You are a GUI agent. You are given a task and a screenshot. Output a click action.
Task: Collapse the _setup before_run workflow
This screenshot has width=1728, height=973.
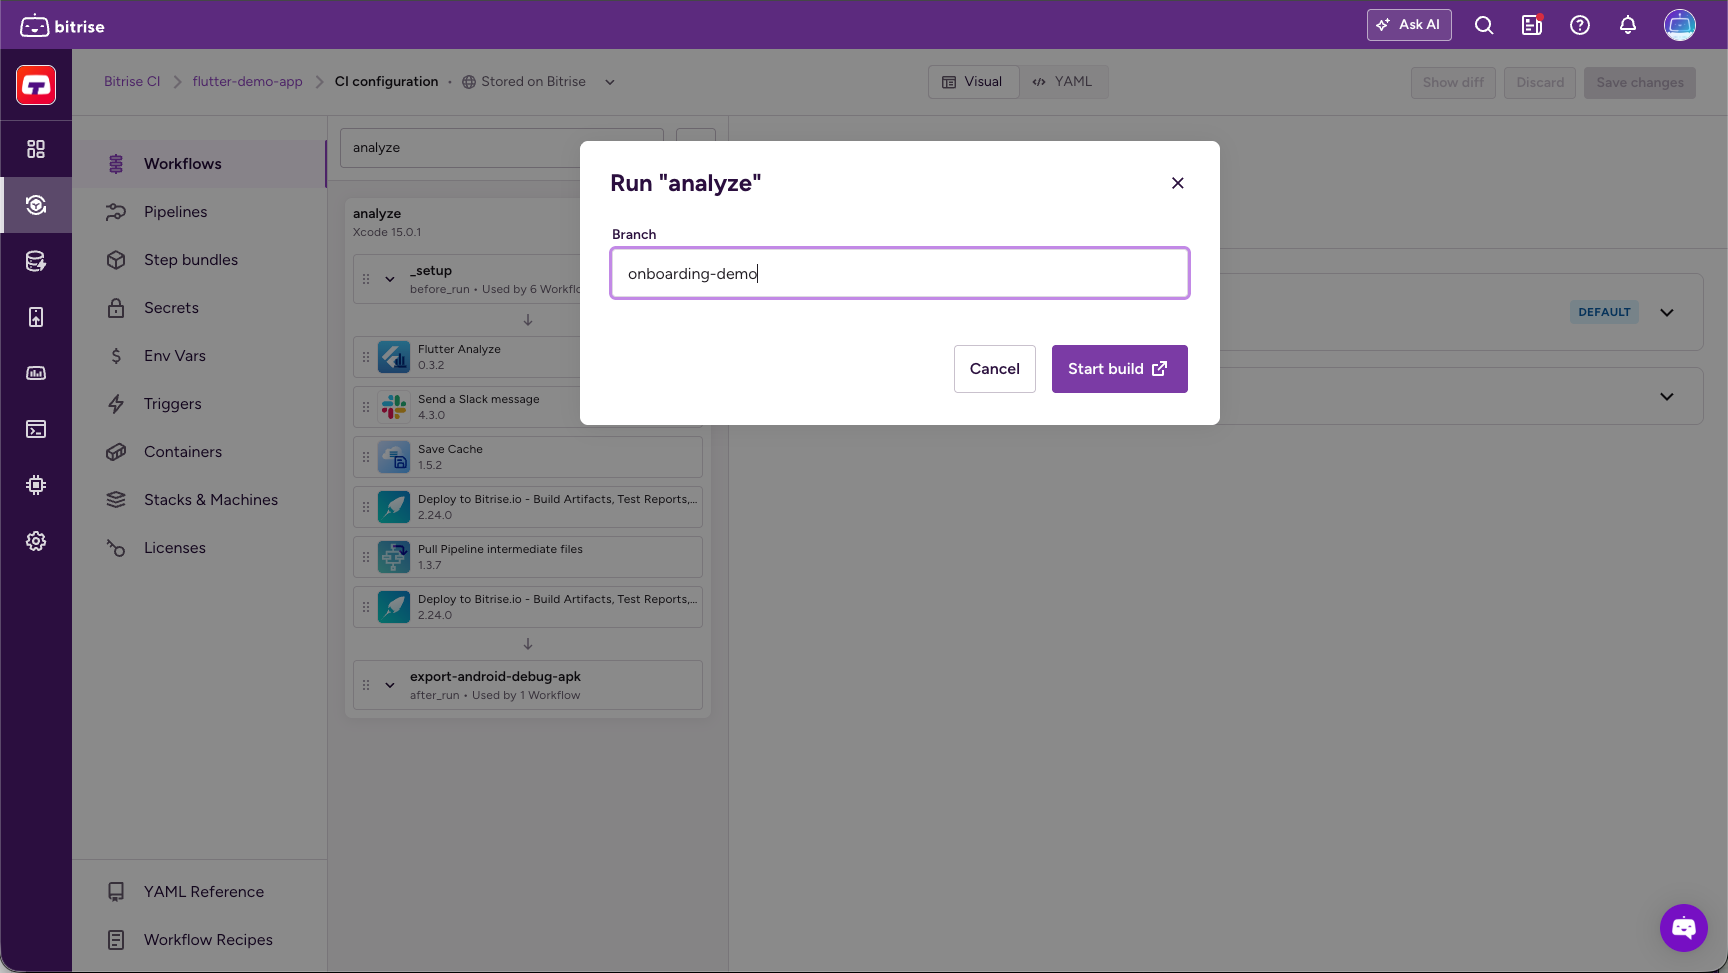click(x=390, y=279)
